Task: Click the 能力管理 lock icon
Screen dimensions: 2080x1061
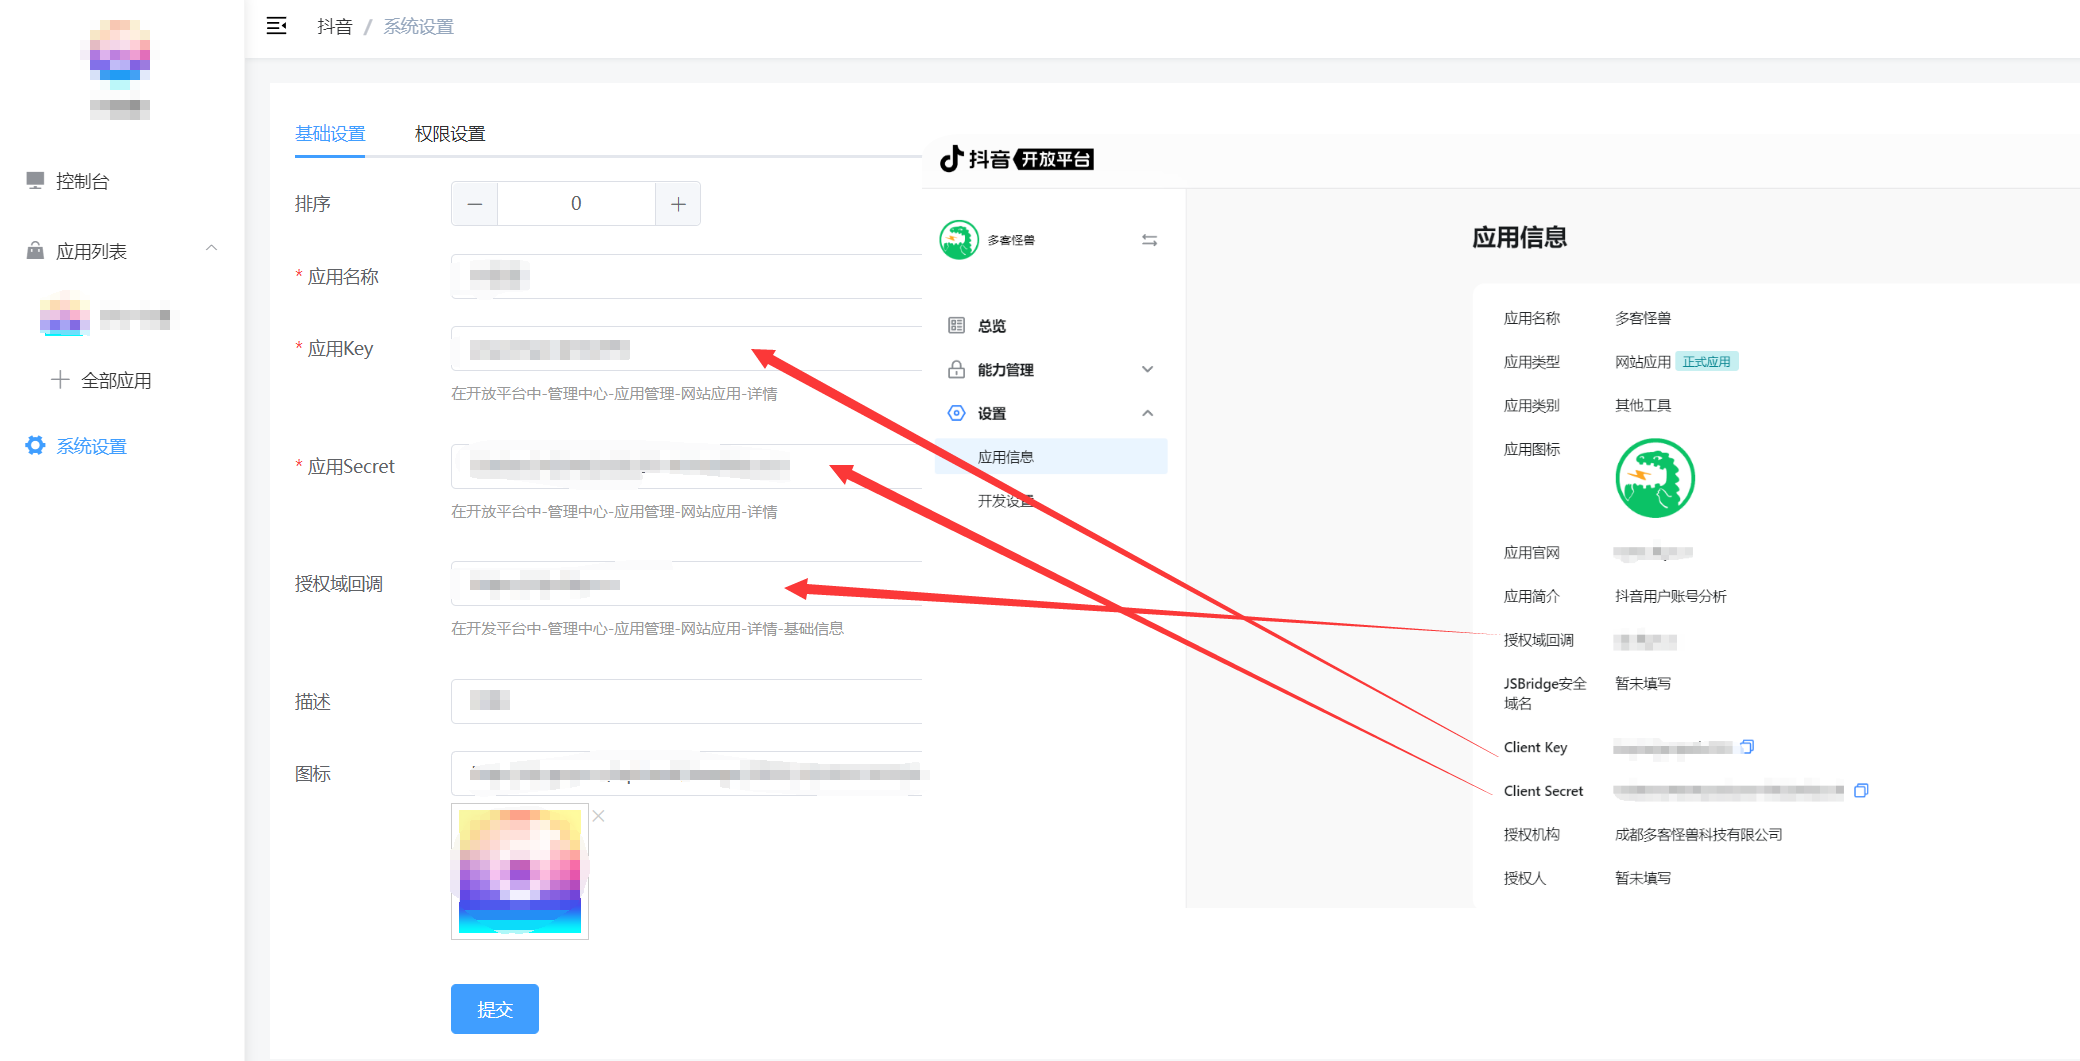Action: [x=957, y=369]
